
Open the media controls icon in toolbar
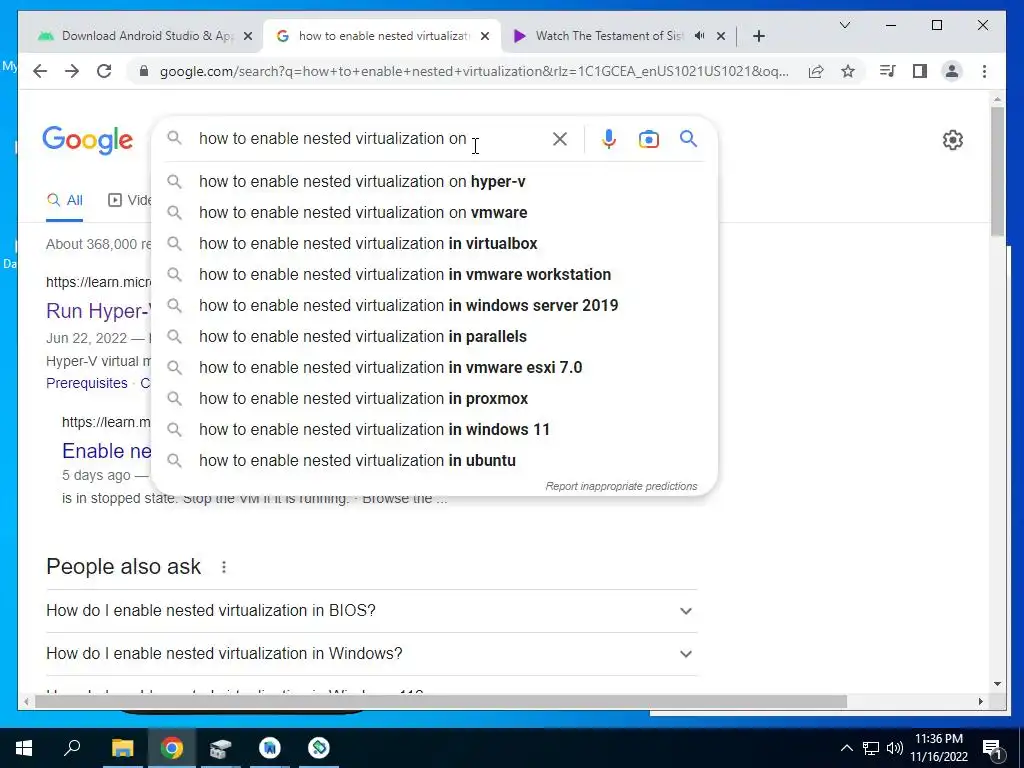pyautogui.click(x=888, y=71)
